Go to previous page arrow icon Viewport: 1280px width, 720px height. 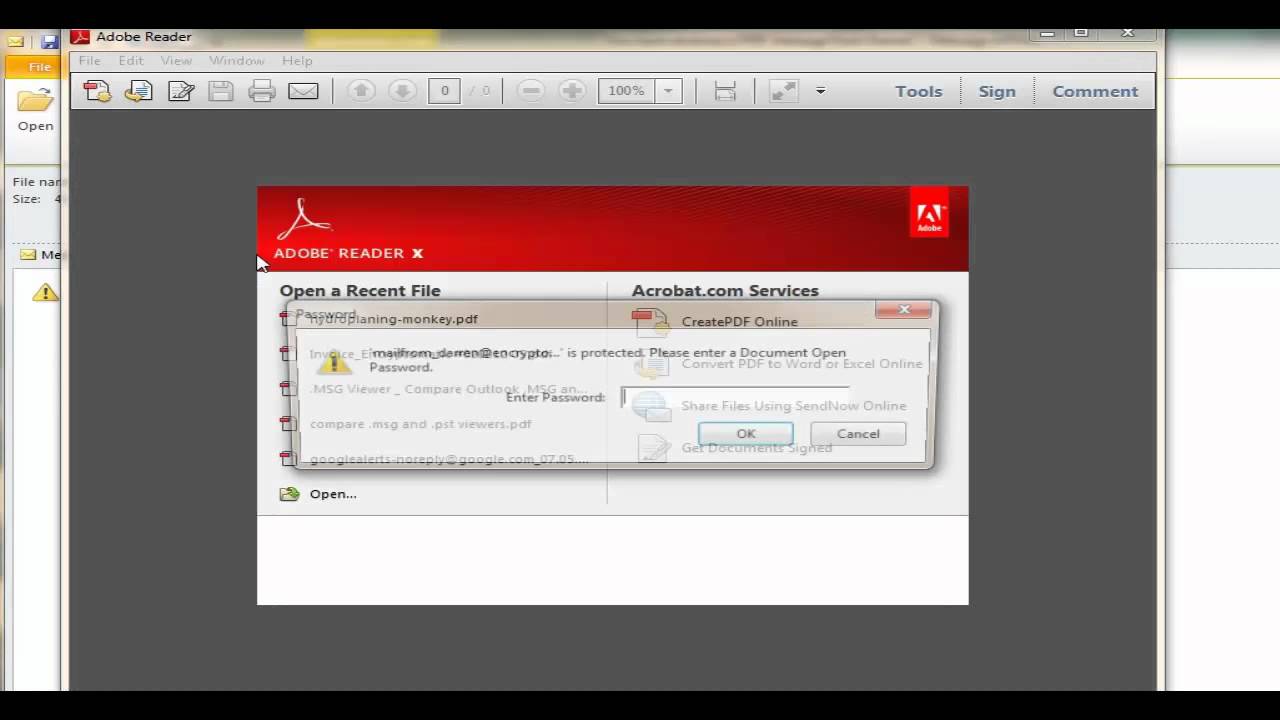coord(361,91)
